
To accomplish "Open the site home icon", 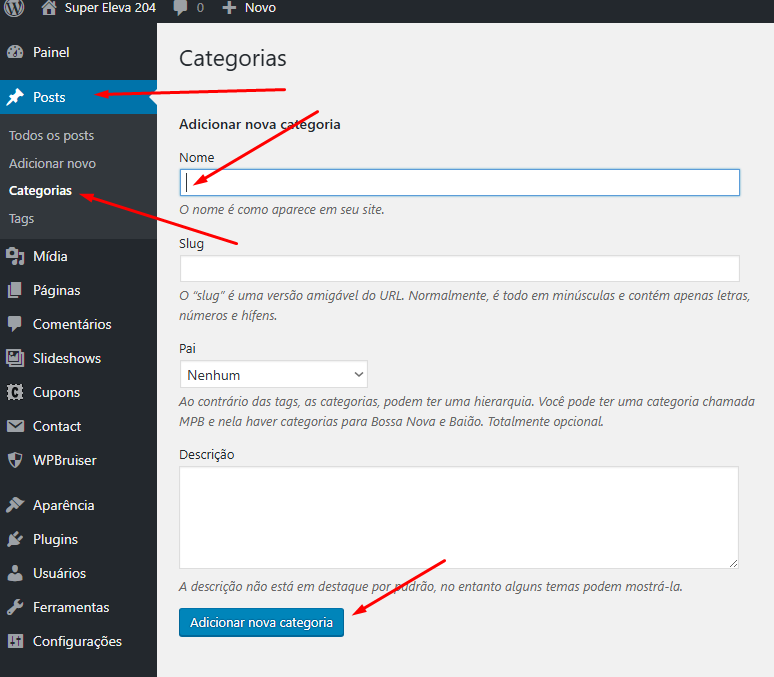I will click(x=49, y=8).
